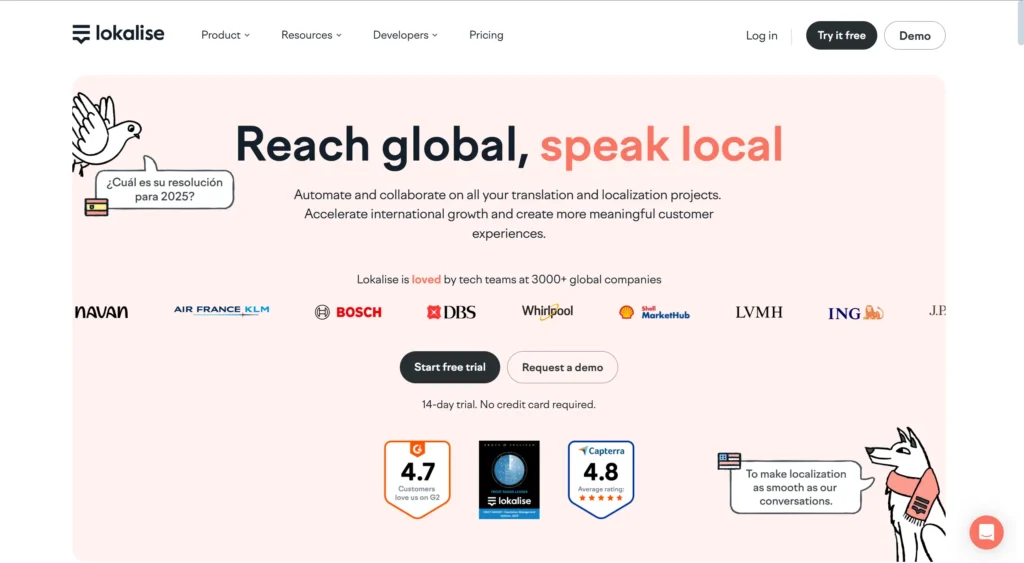Click the 'To make localization' speech bubble
Image resolution: width=1024 pixels, height=563 pixels.
point(795,487)
